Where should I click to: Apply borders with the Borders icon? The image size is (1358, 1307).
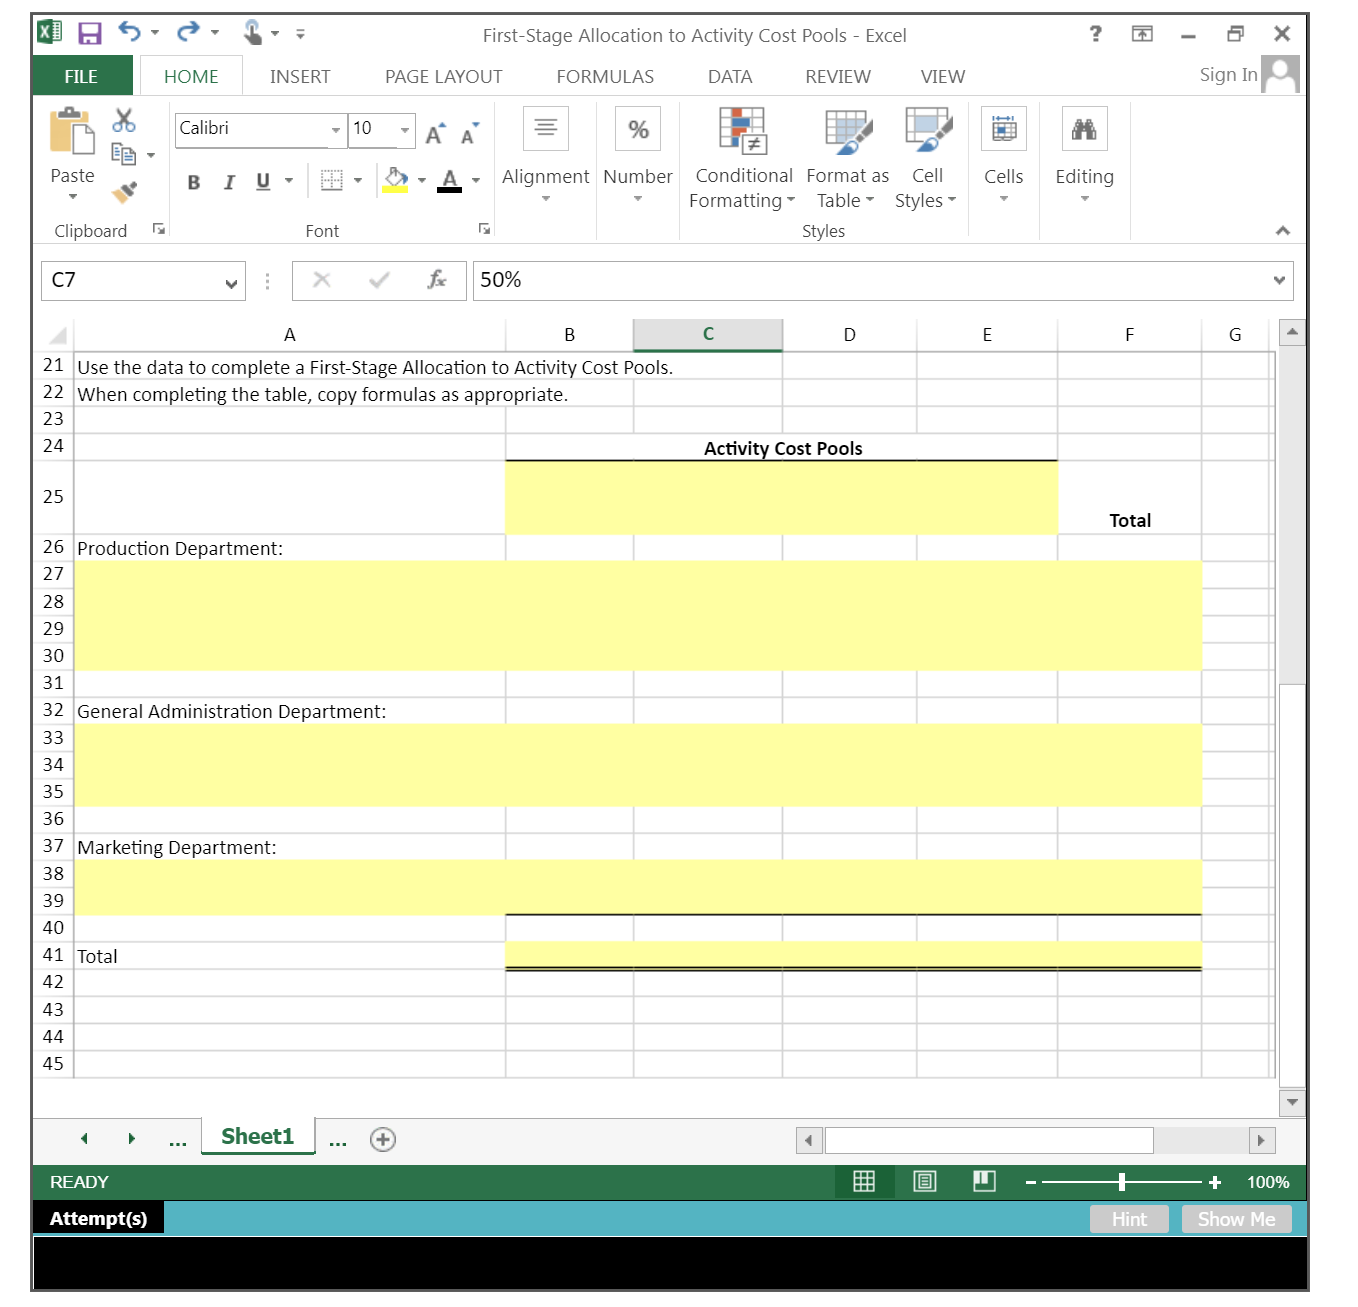tap(331, 180)
